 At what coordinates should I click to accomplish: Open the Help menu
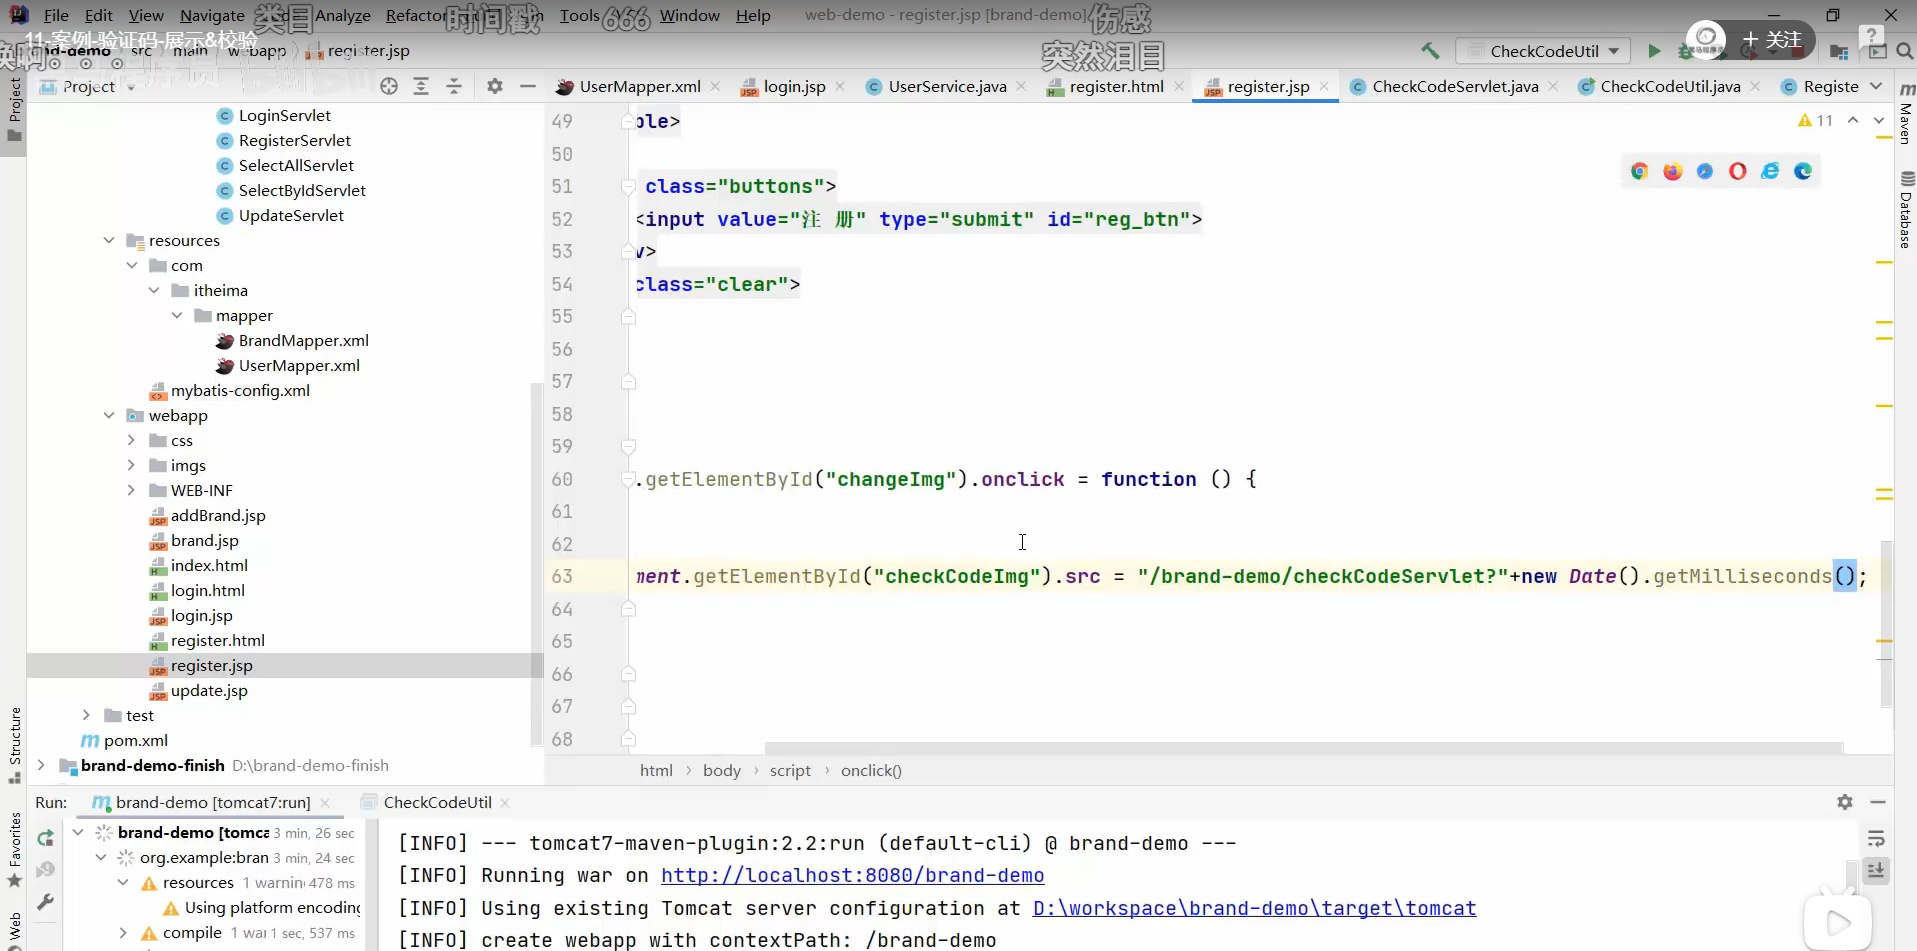click(x=753, y=15)
